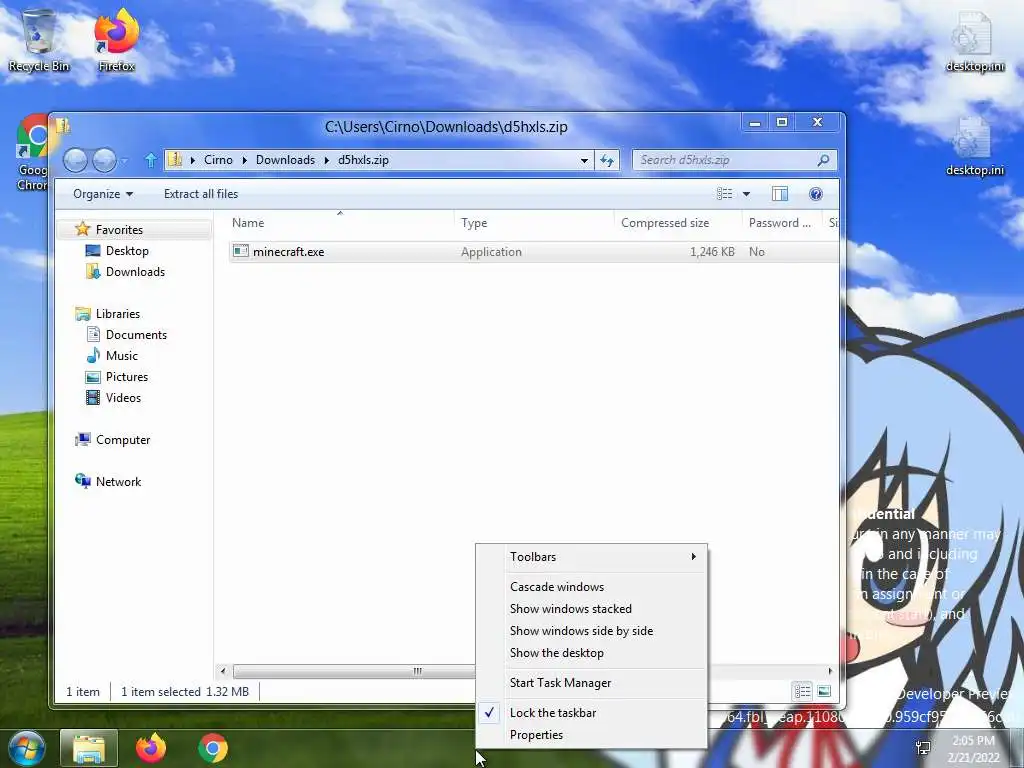
Task: Click the Explorer Forward navigation arrow
Action: (104, 160)
